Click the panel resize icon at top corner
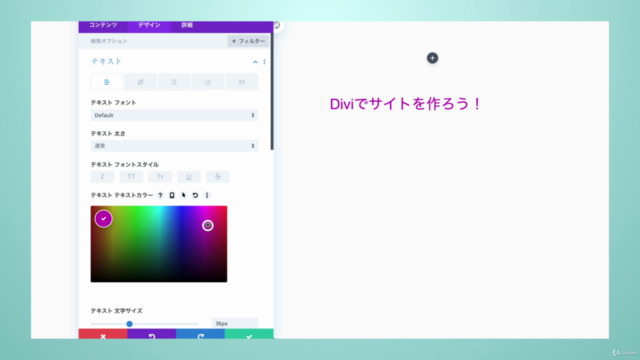This screenshot has height=360, width=640. pyautogui.click(x=277, y=26)
